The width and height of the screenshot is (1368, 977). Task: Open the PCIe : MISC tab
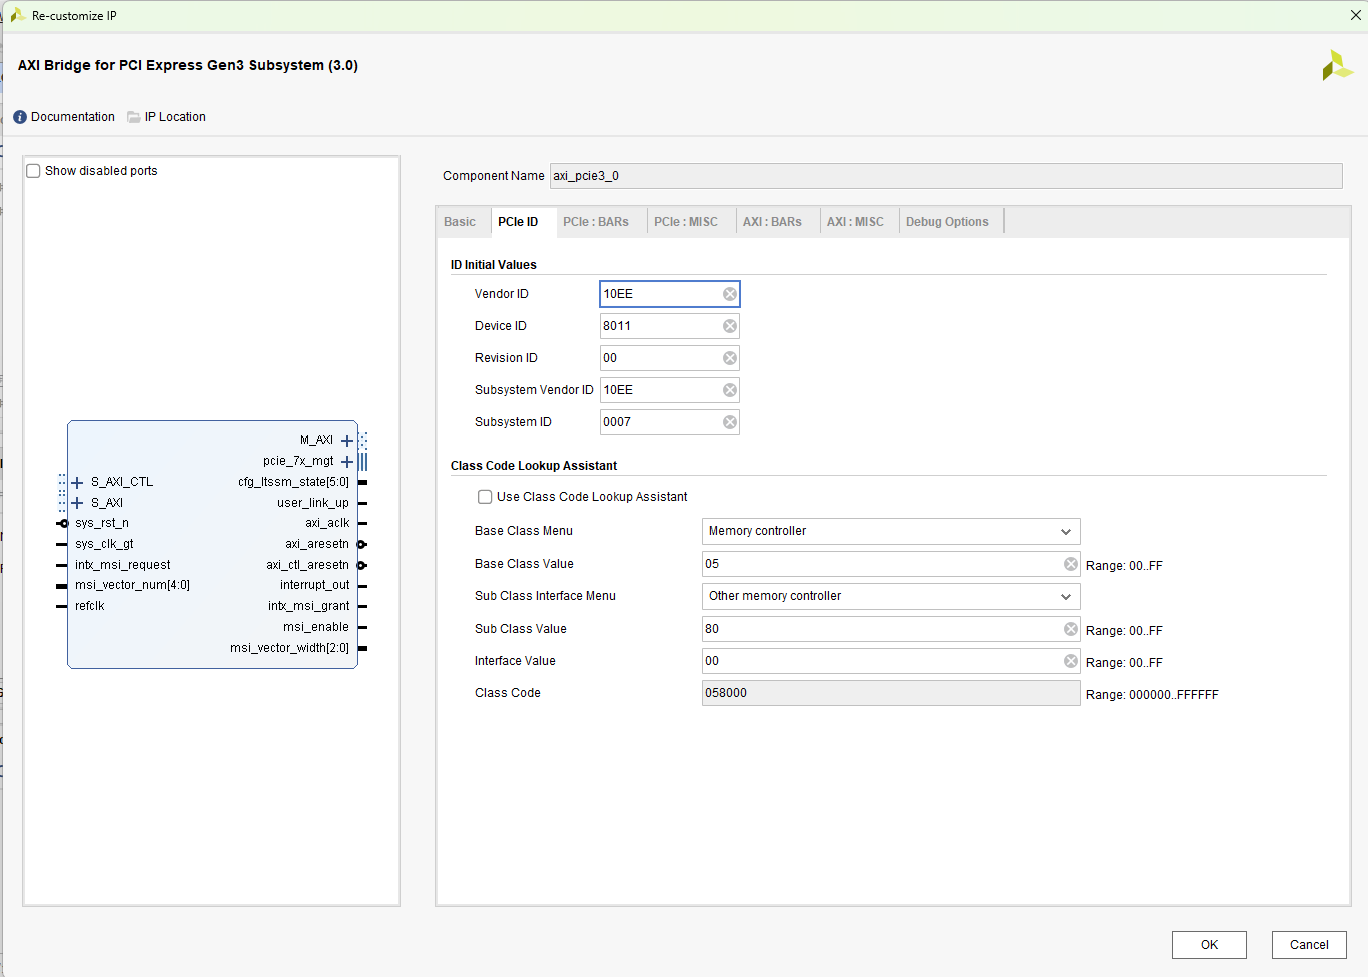686,222
